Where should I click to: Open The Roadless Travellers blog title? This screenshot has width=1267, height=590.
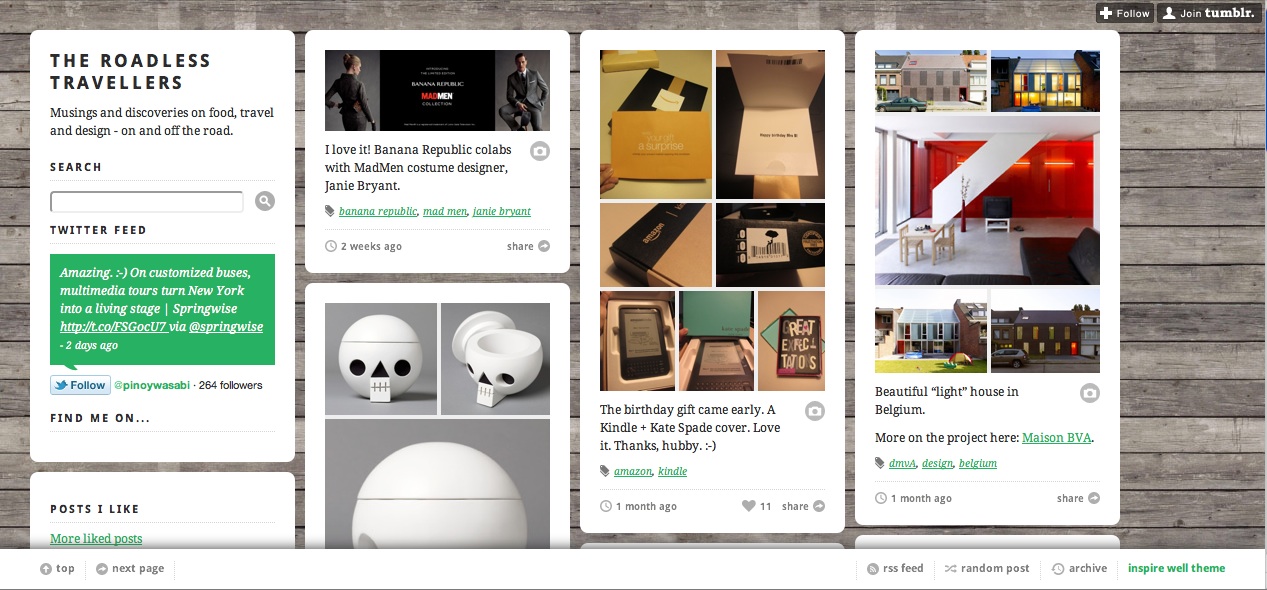[130, 72]
